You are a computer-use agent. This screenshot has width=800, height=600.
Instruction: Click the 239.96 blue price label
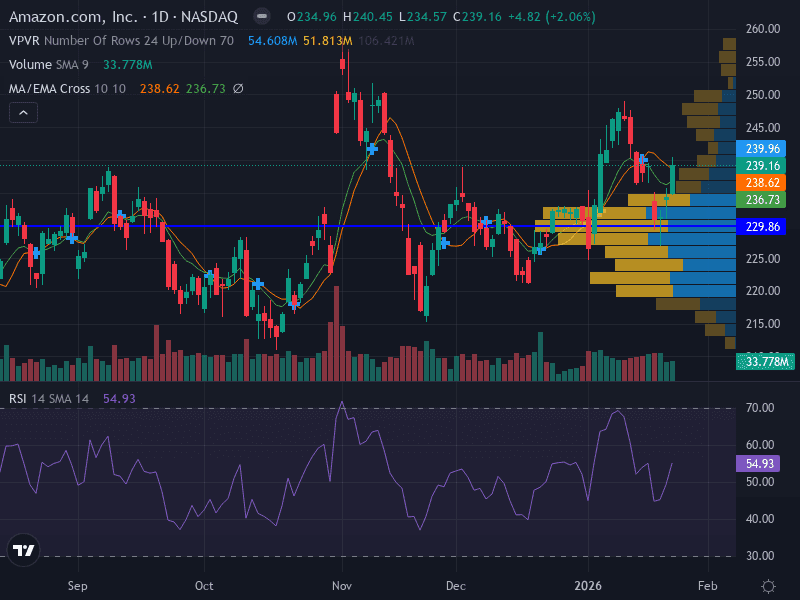point(762,148)
